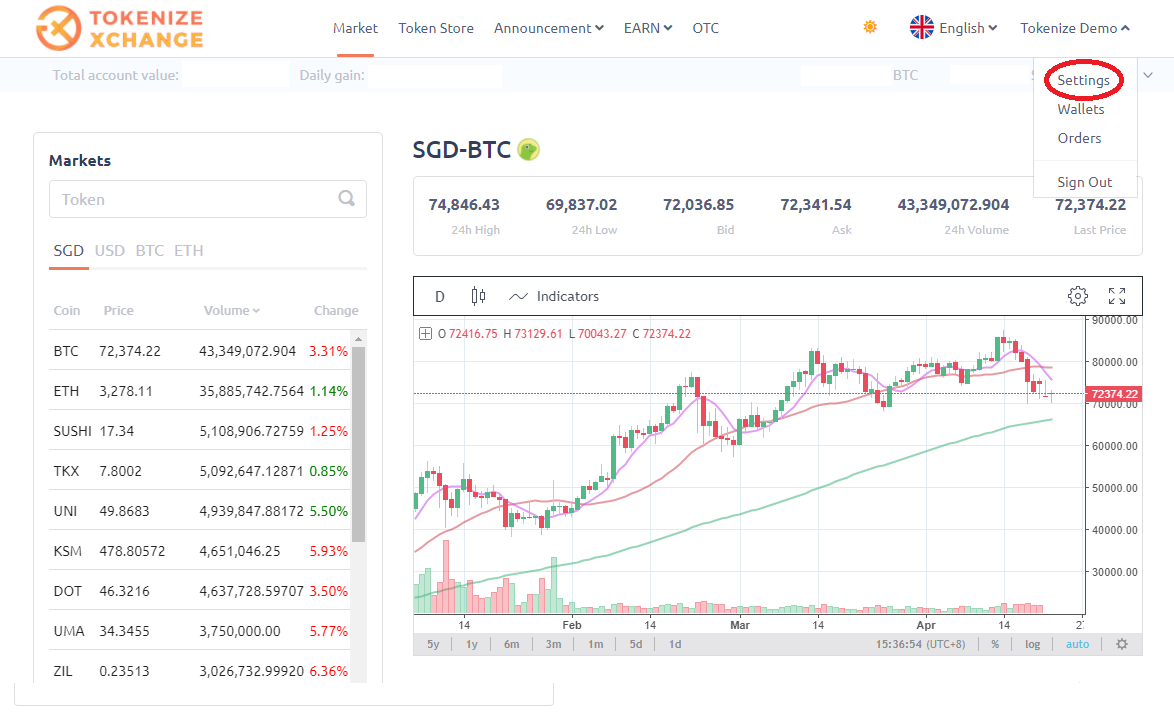Click the markets list scroll-up arrow
1174x715 pixels.
pos(359,339)
